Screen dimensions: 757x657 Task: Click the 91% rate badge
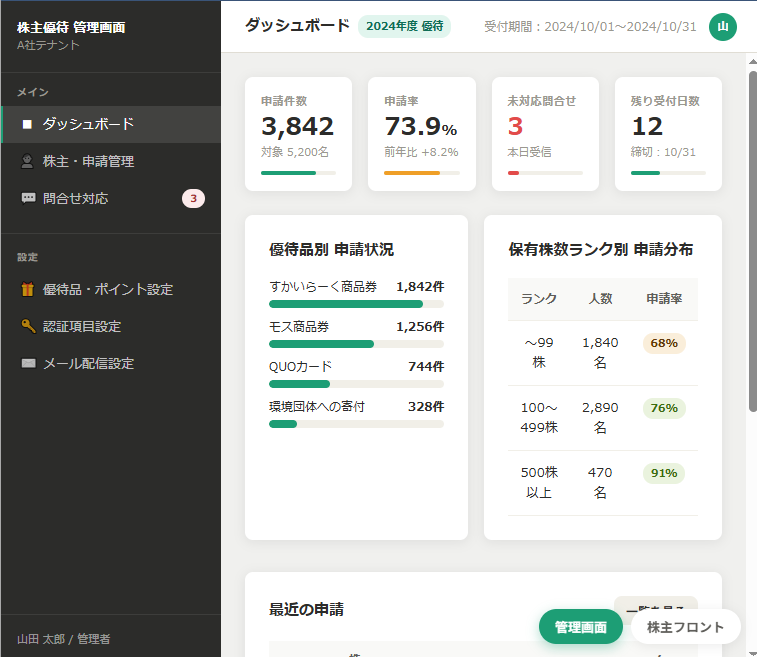(x=664, y=473)
